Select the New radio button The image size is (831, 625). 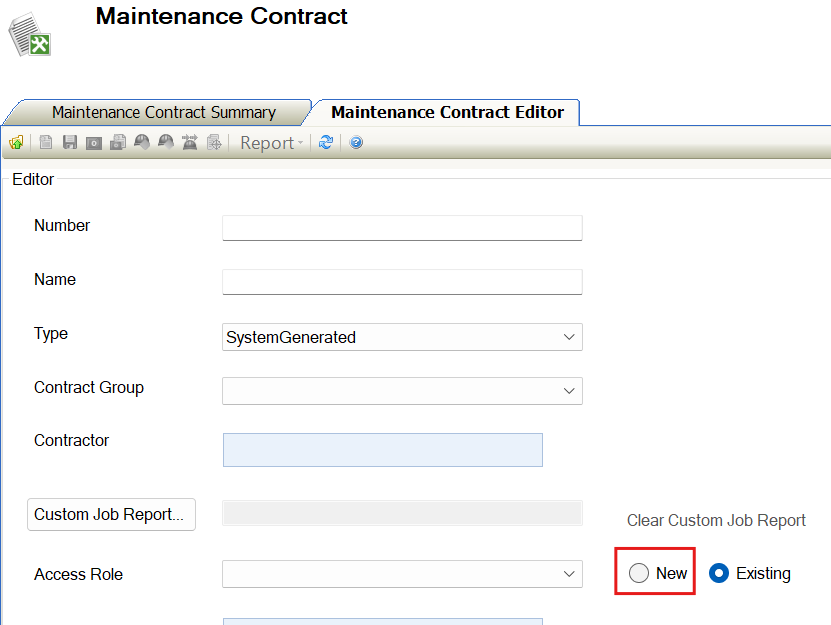[639, 573]
